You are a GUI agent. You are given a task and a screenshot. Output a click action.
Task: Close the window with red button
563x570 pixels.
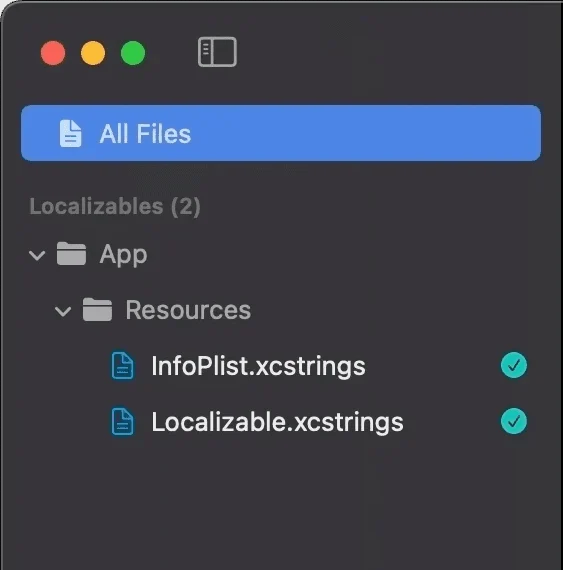53,53
